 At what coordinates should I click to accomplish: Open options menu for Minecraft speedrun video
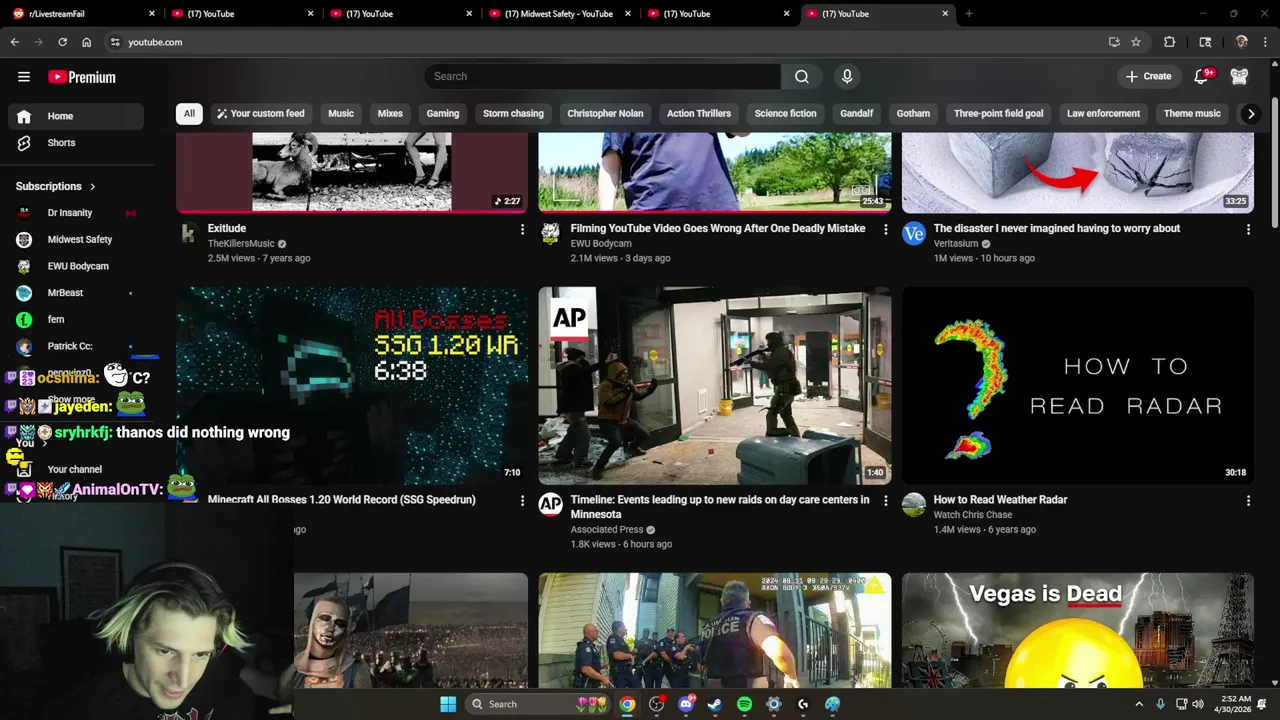[522, 500]
